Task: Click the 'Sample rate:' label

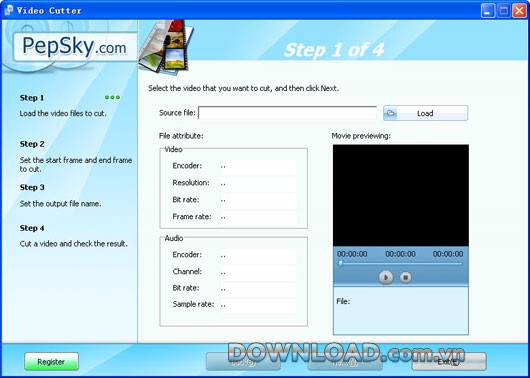Action: tap(193, 304)
